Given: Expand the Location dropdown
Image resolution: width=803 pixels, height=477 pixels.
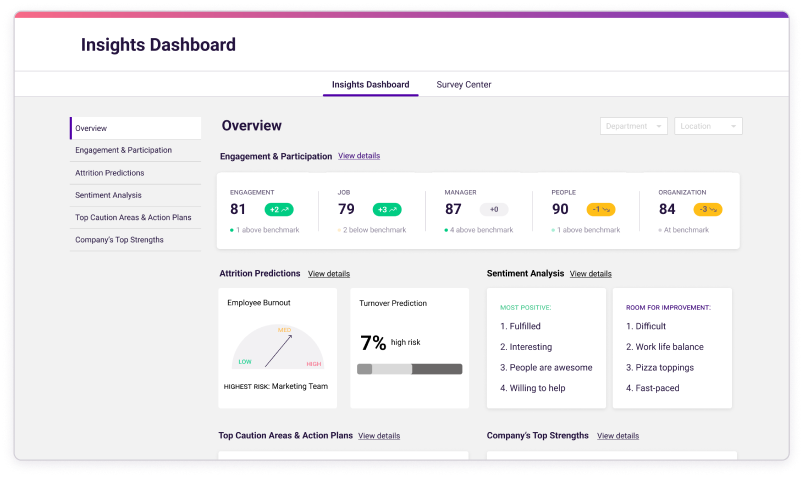Looking at the screenshot, I should [708, 126].
